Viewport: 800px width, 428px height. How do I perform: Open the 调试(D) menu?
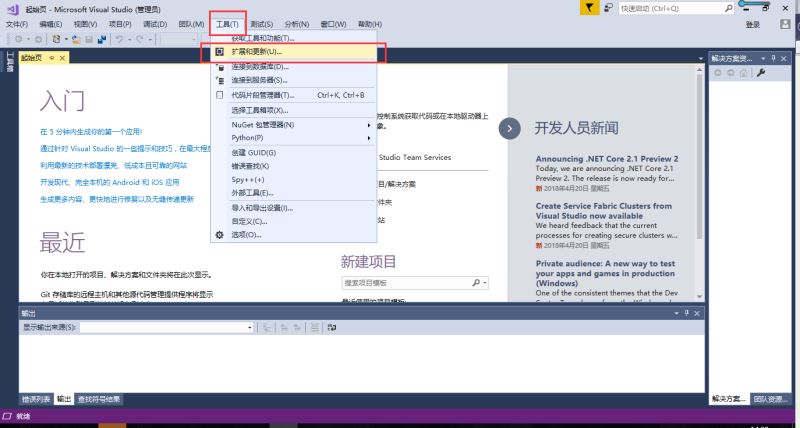point(155,24)
